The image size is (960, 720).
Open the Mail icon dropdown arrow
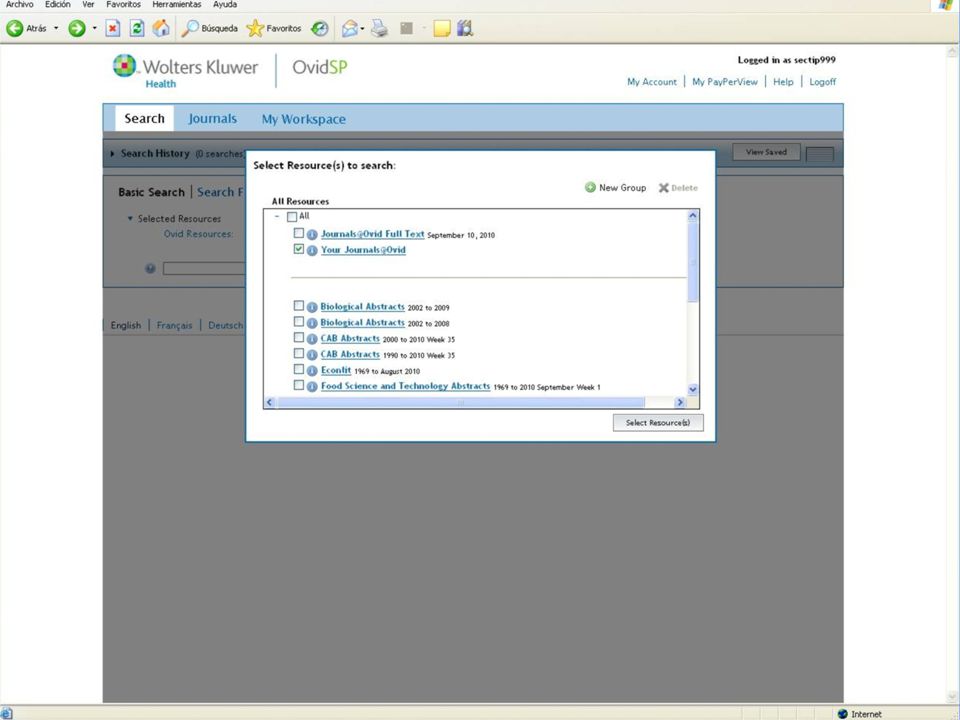point(362,28)
